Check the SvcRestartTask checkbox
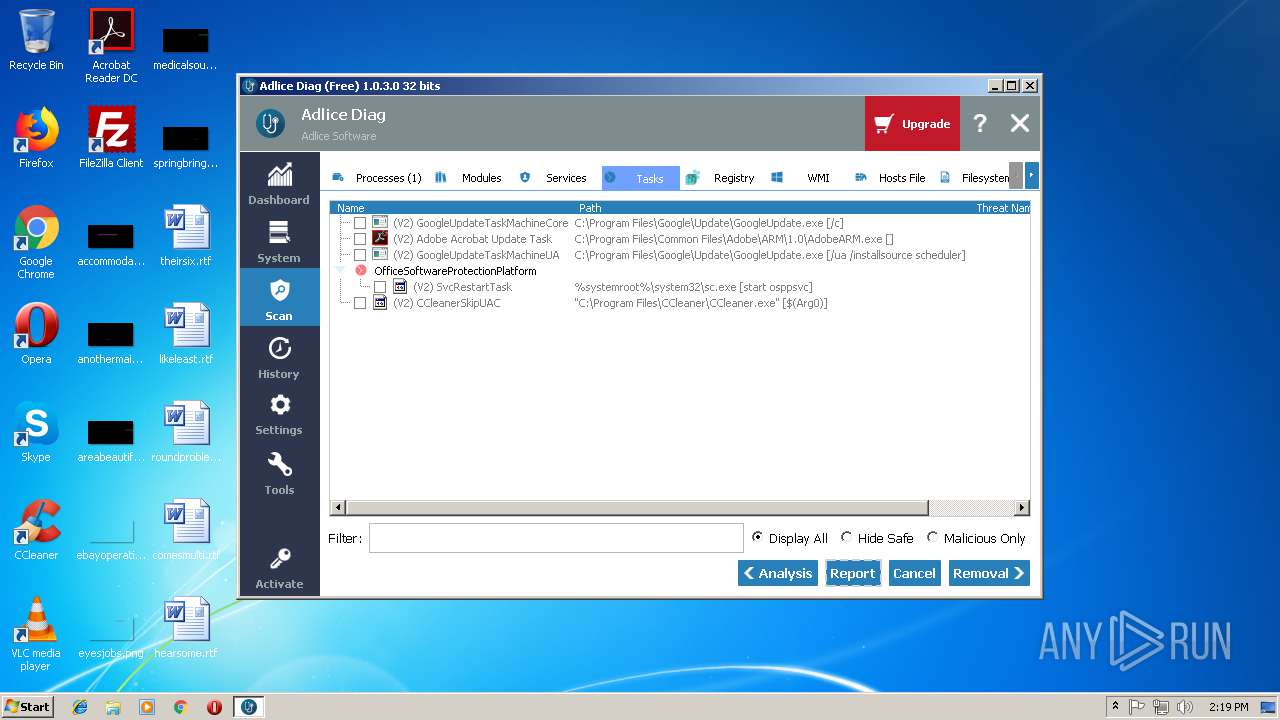The height and width of the screenshot is (720, 1280). click(380, 287)
